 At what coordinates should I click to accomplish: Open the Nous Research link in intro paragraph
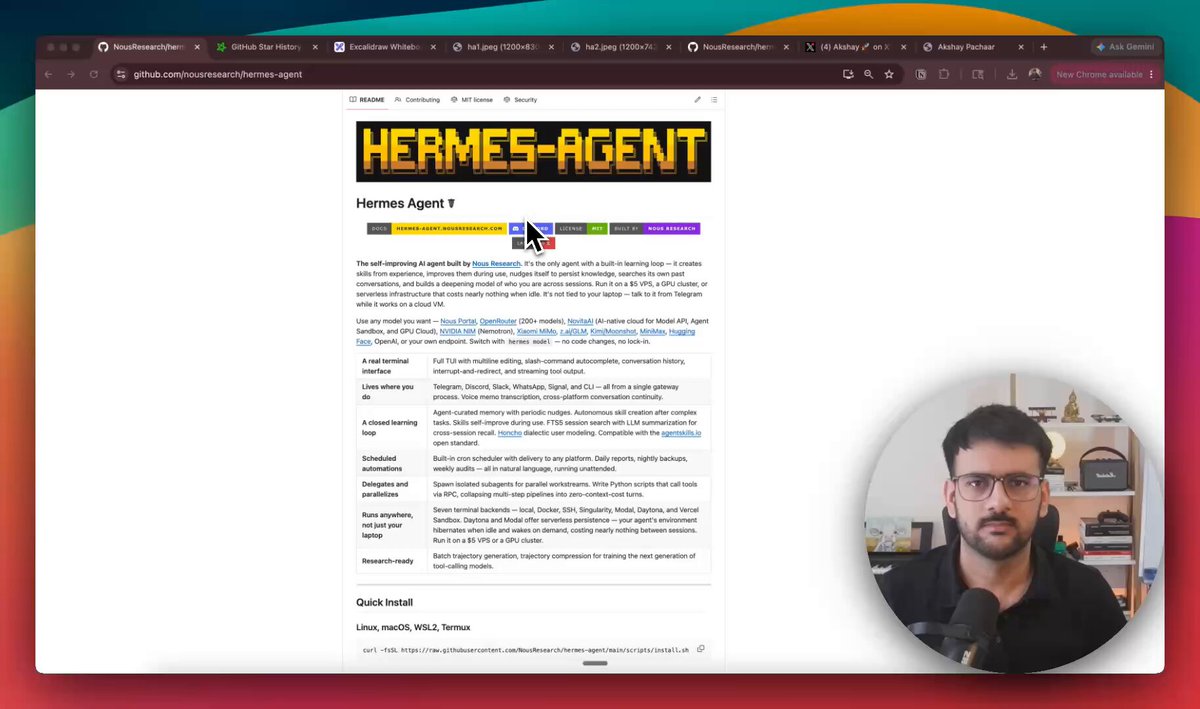496,264
